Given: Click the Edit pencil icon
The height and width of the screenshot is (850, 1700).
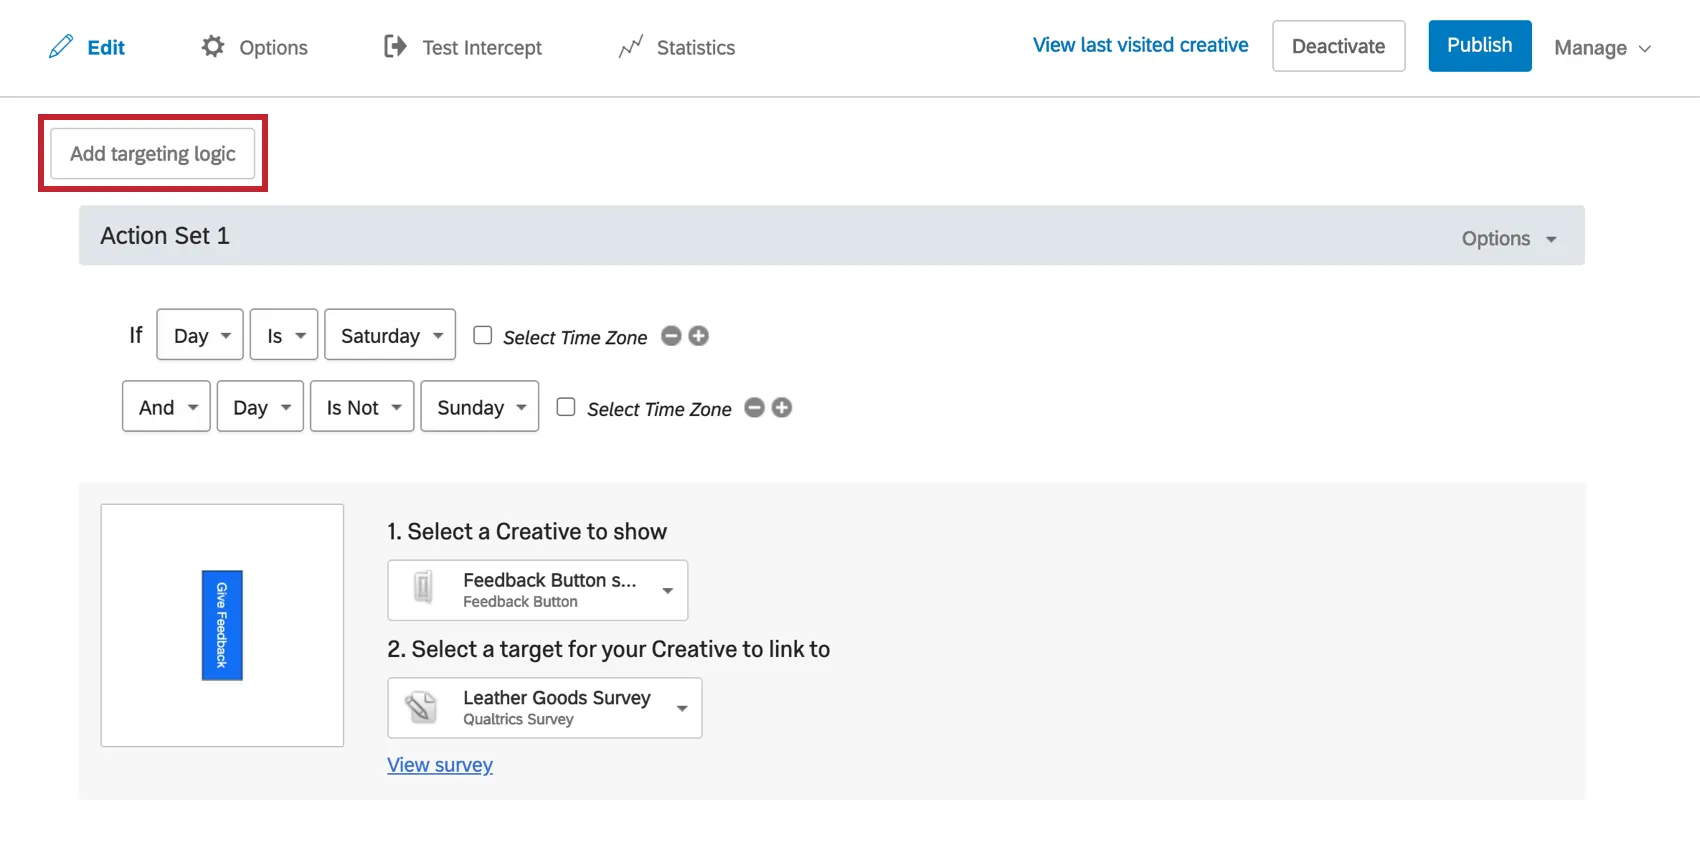Looking at the screenshot, I should pyautogui.click(x=61, y=46).
